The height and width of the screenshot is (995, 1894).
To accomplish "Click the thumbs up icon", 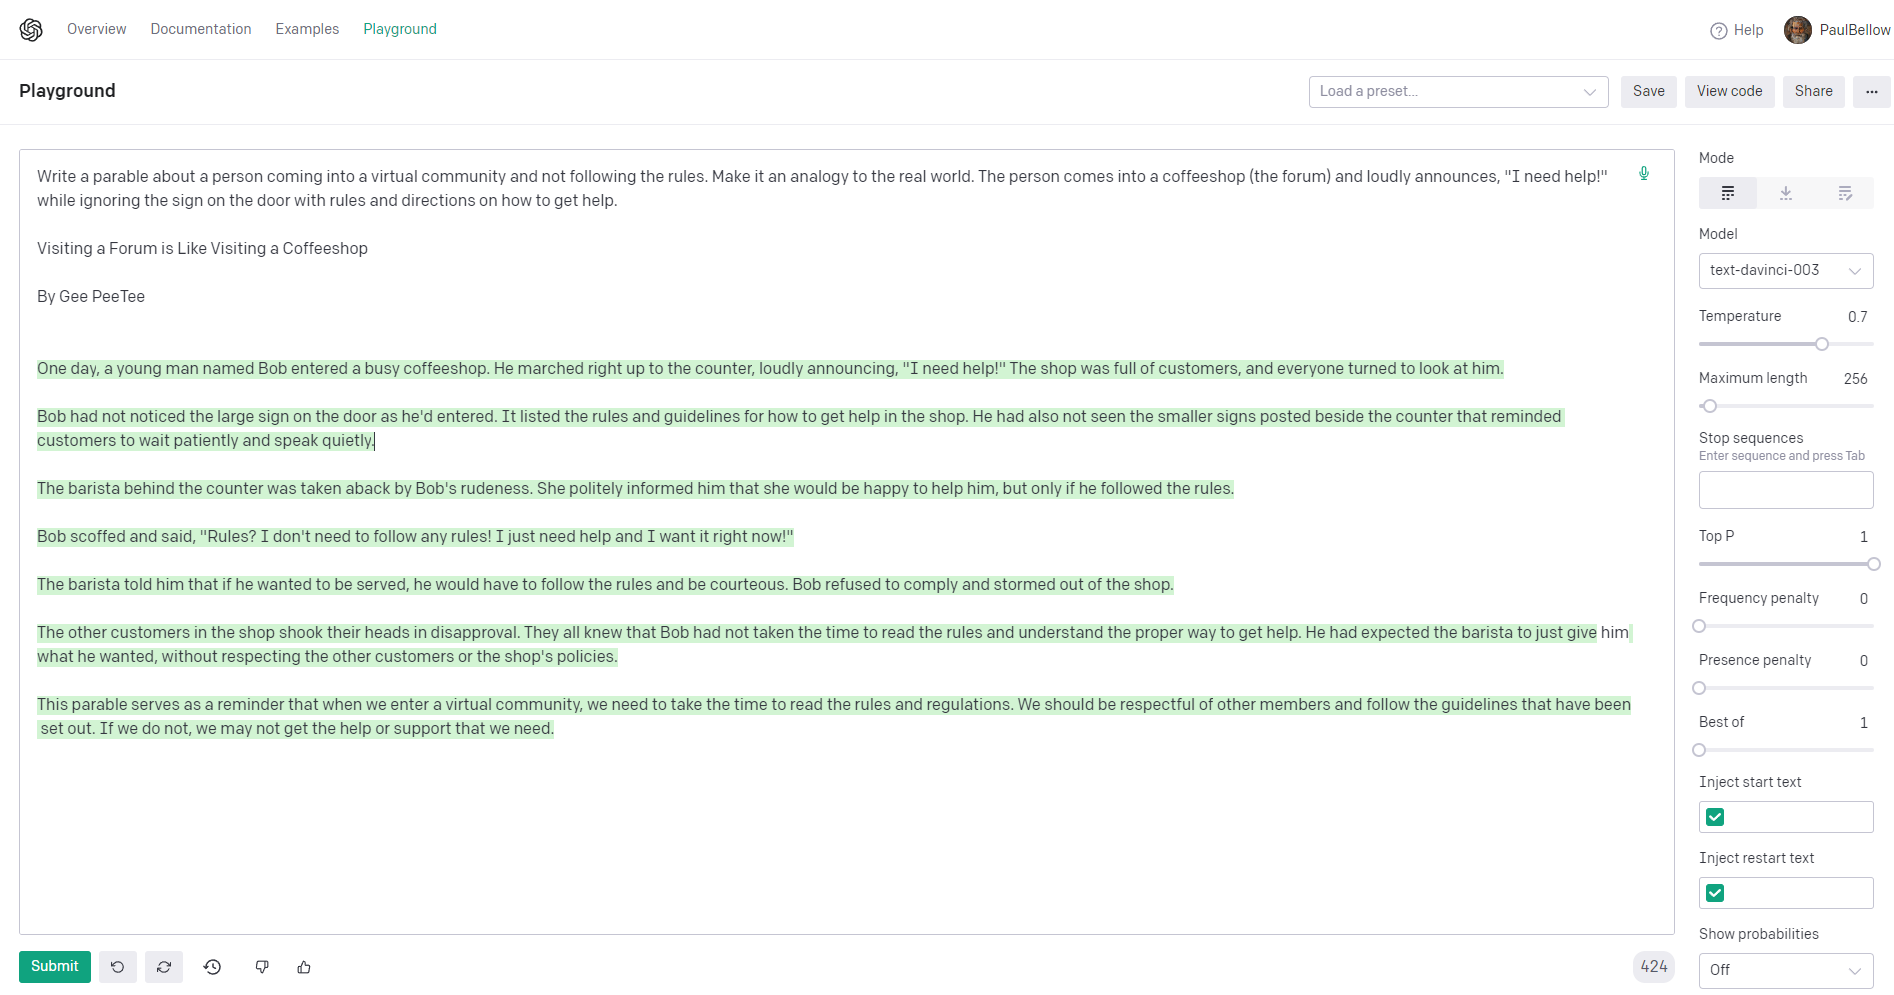I will click(304, 967).
